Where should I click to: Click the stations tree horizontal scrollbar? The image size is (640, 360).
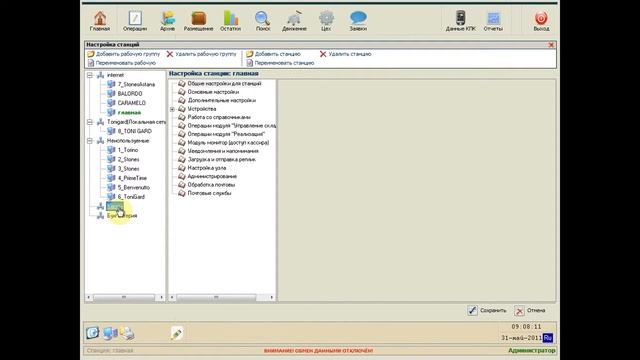pyautogui.click(x=124, y=298)
